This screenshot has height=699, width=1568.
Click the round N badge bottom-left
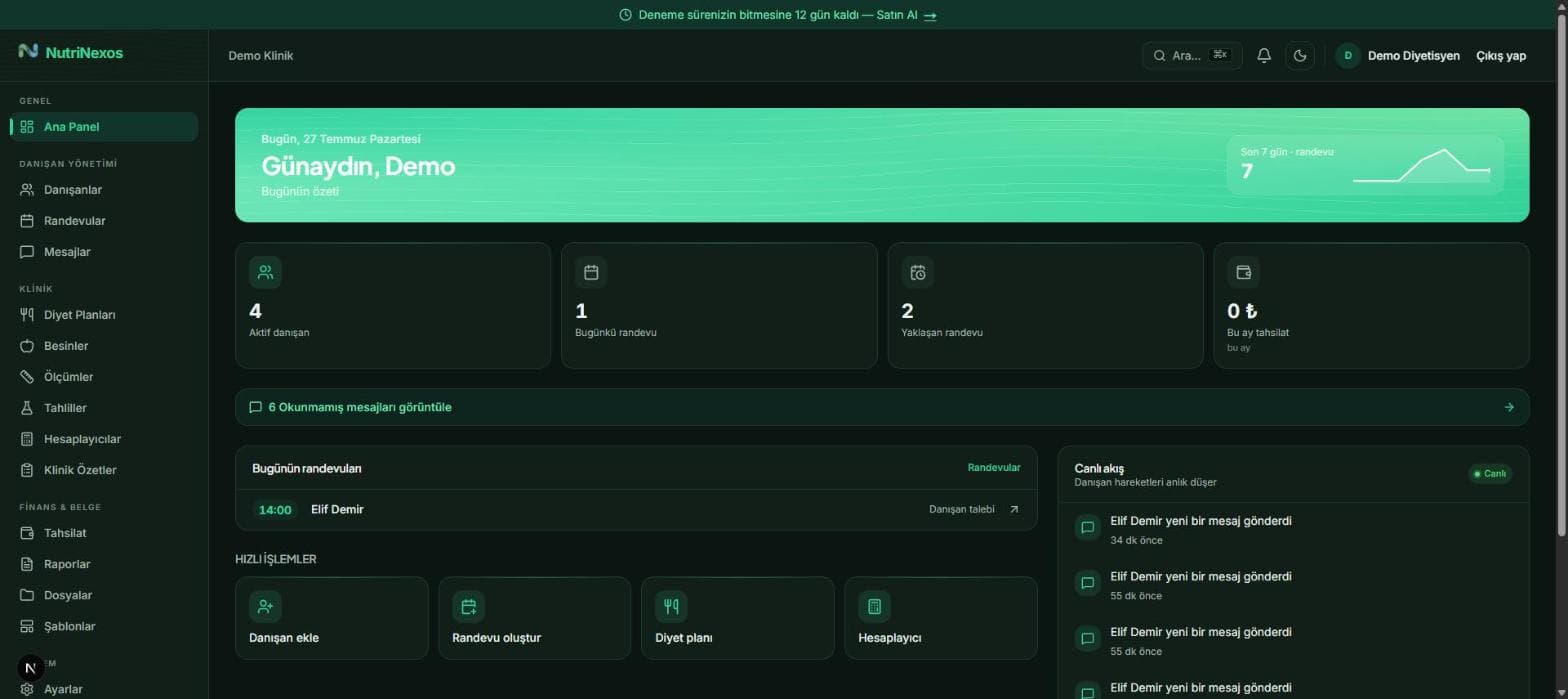coord(30,667)
